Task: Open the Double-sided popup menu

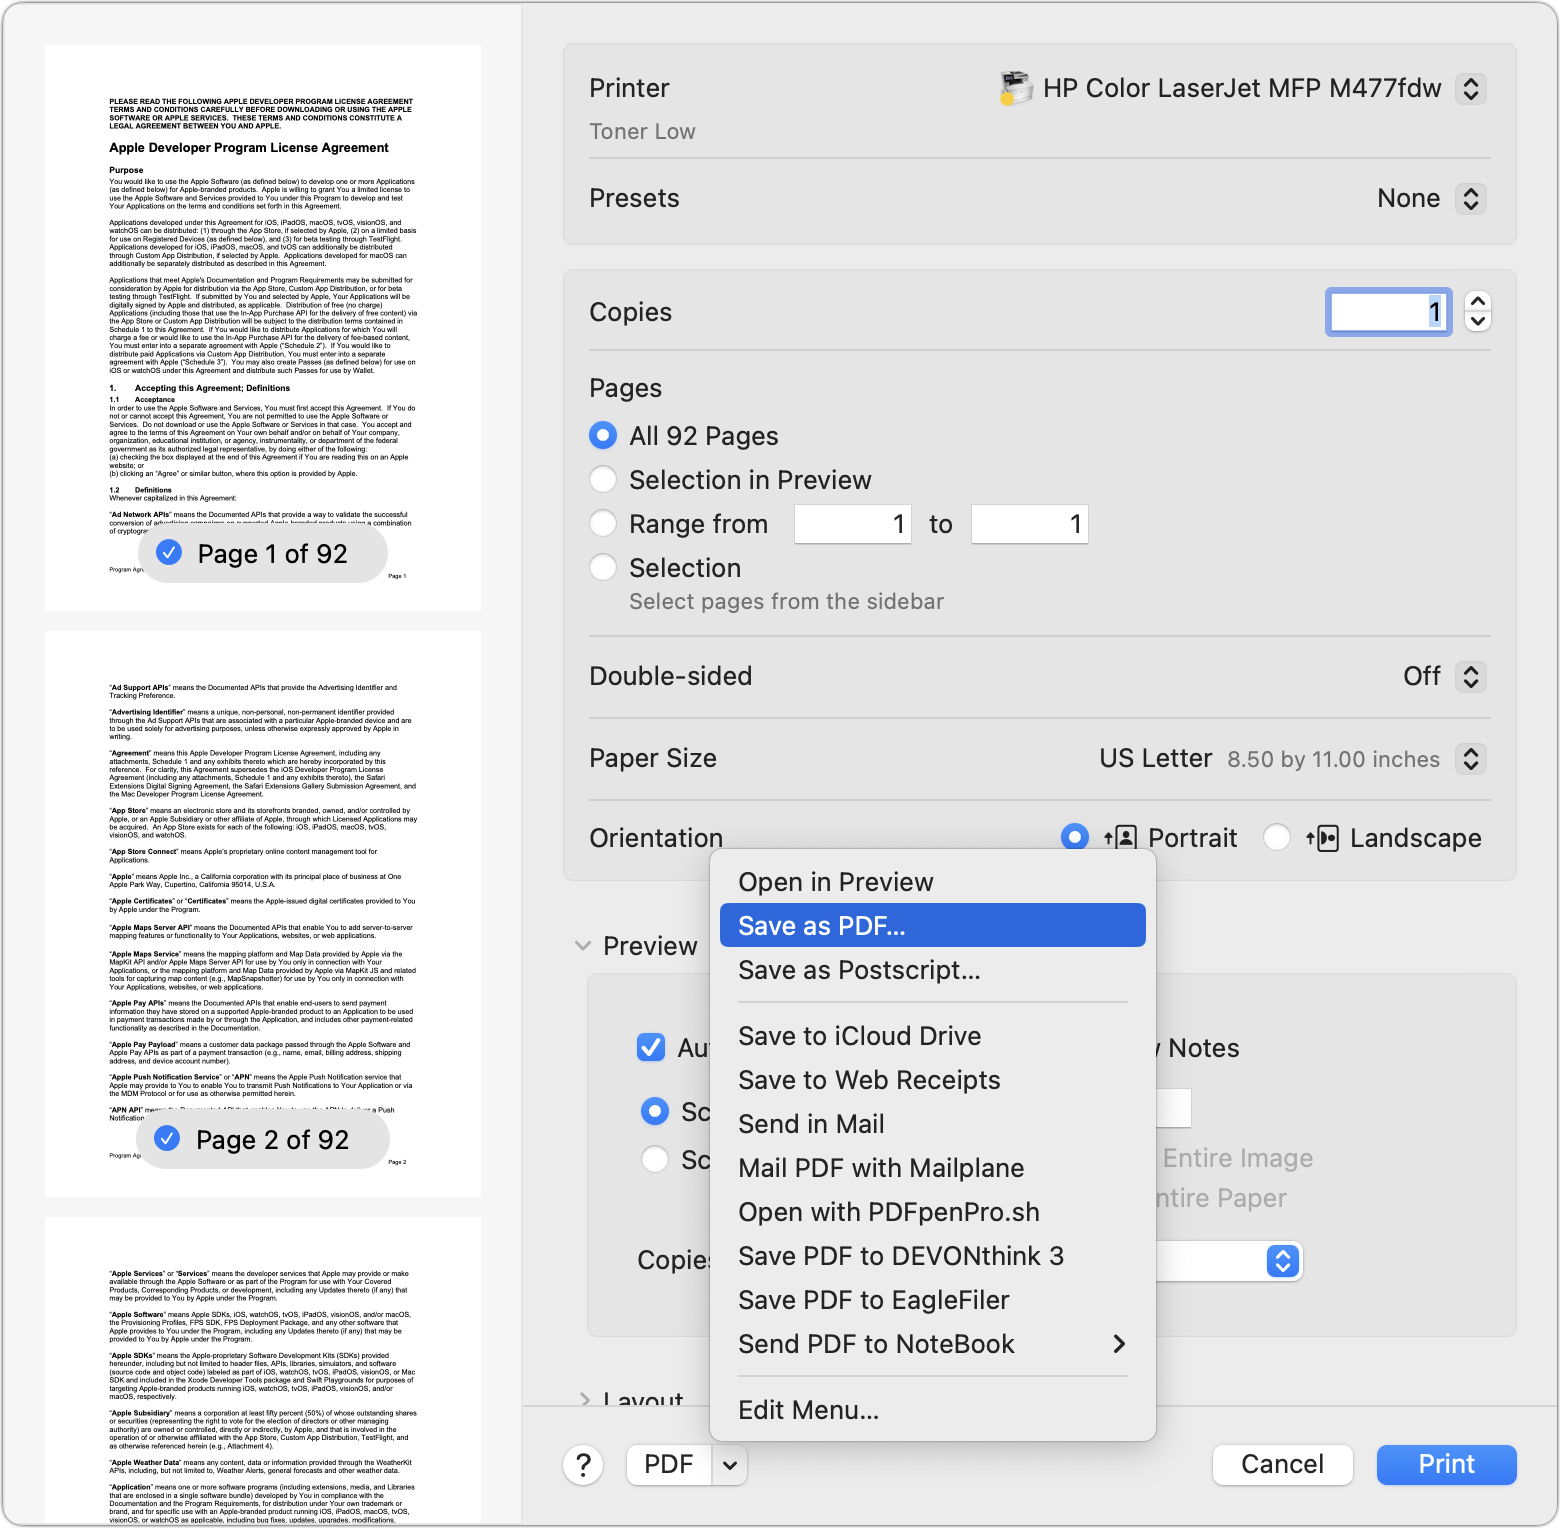Action: [x=1471, y=676]
